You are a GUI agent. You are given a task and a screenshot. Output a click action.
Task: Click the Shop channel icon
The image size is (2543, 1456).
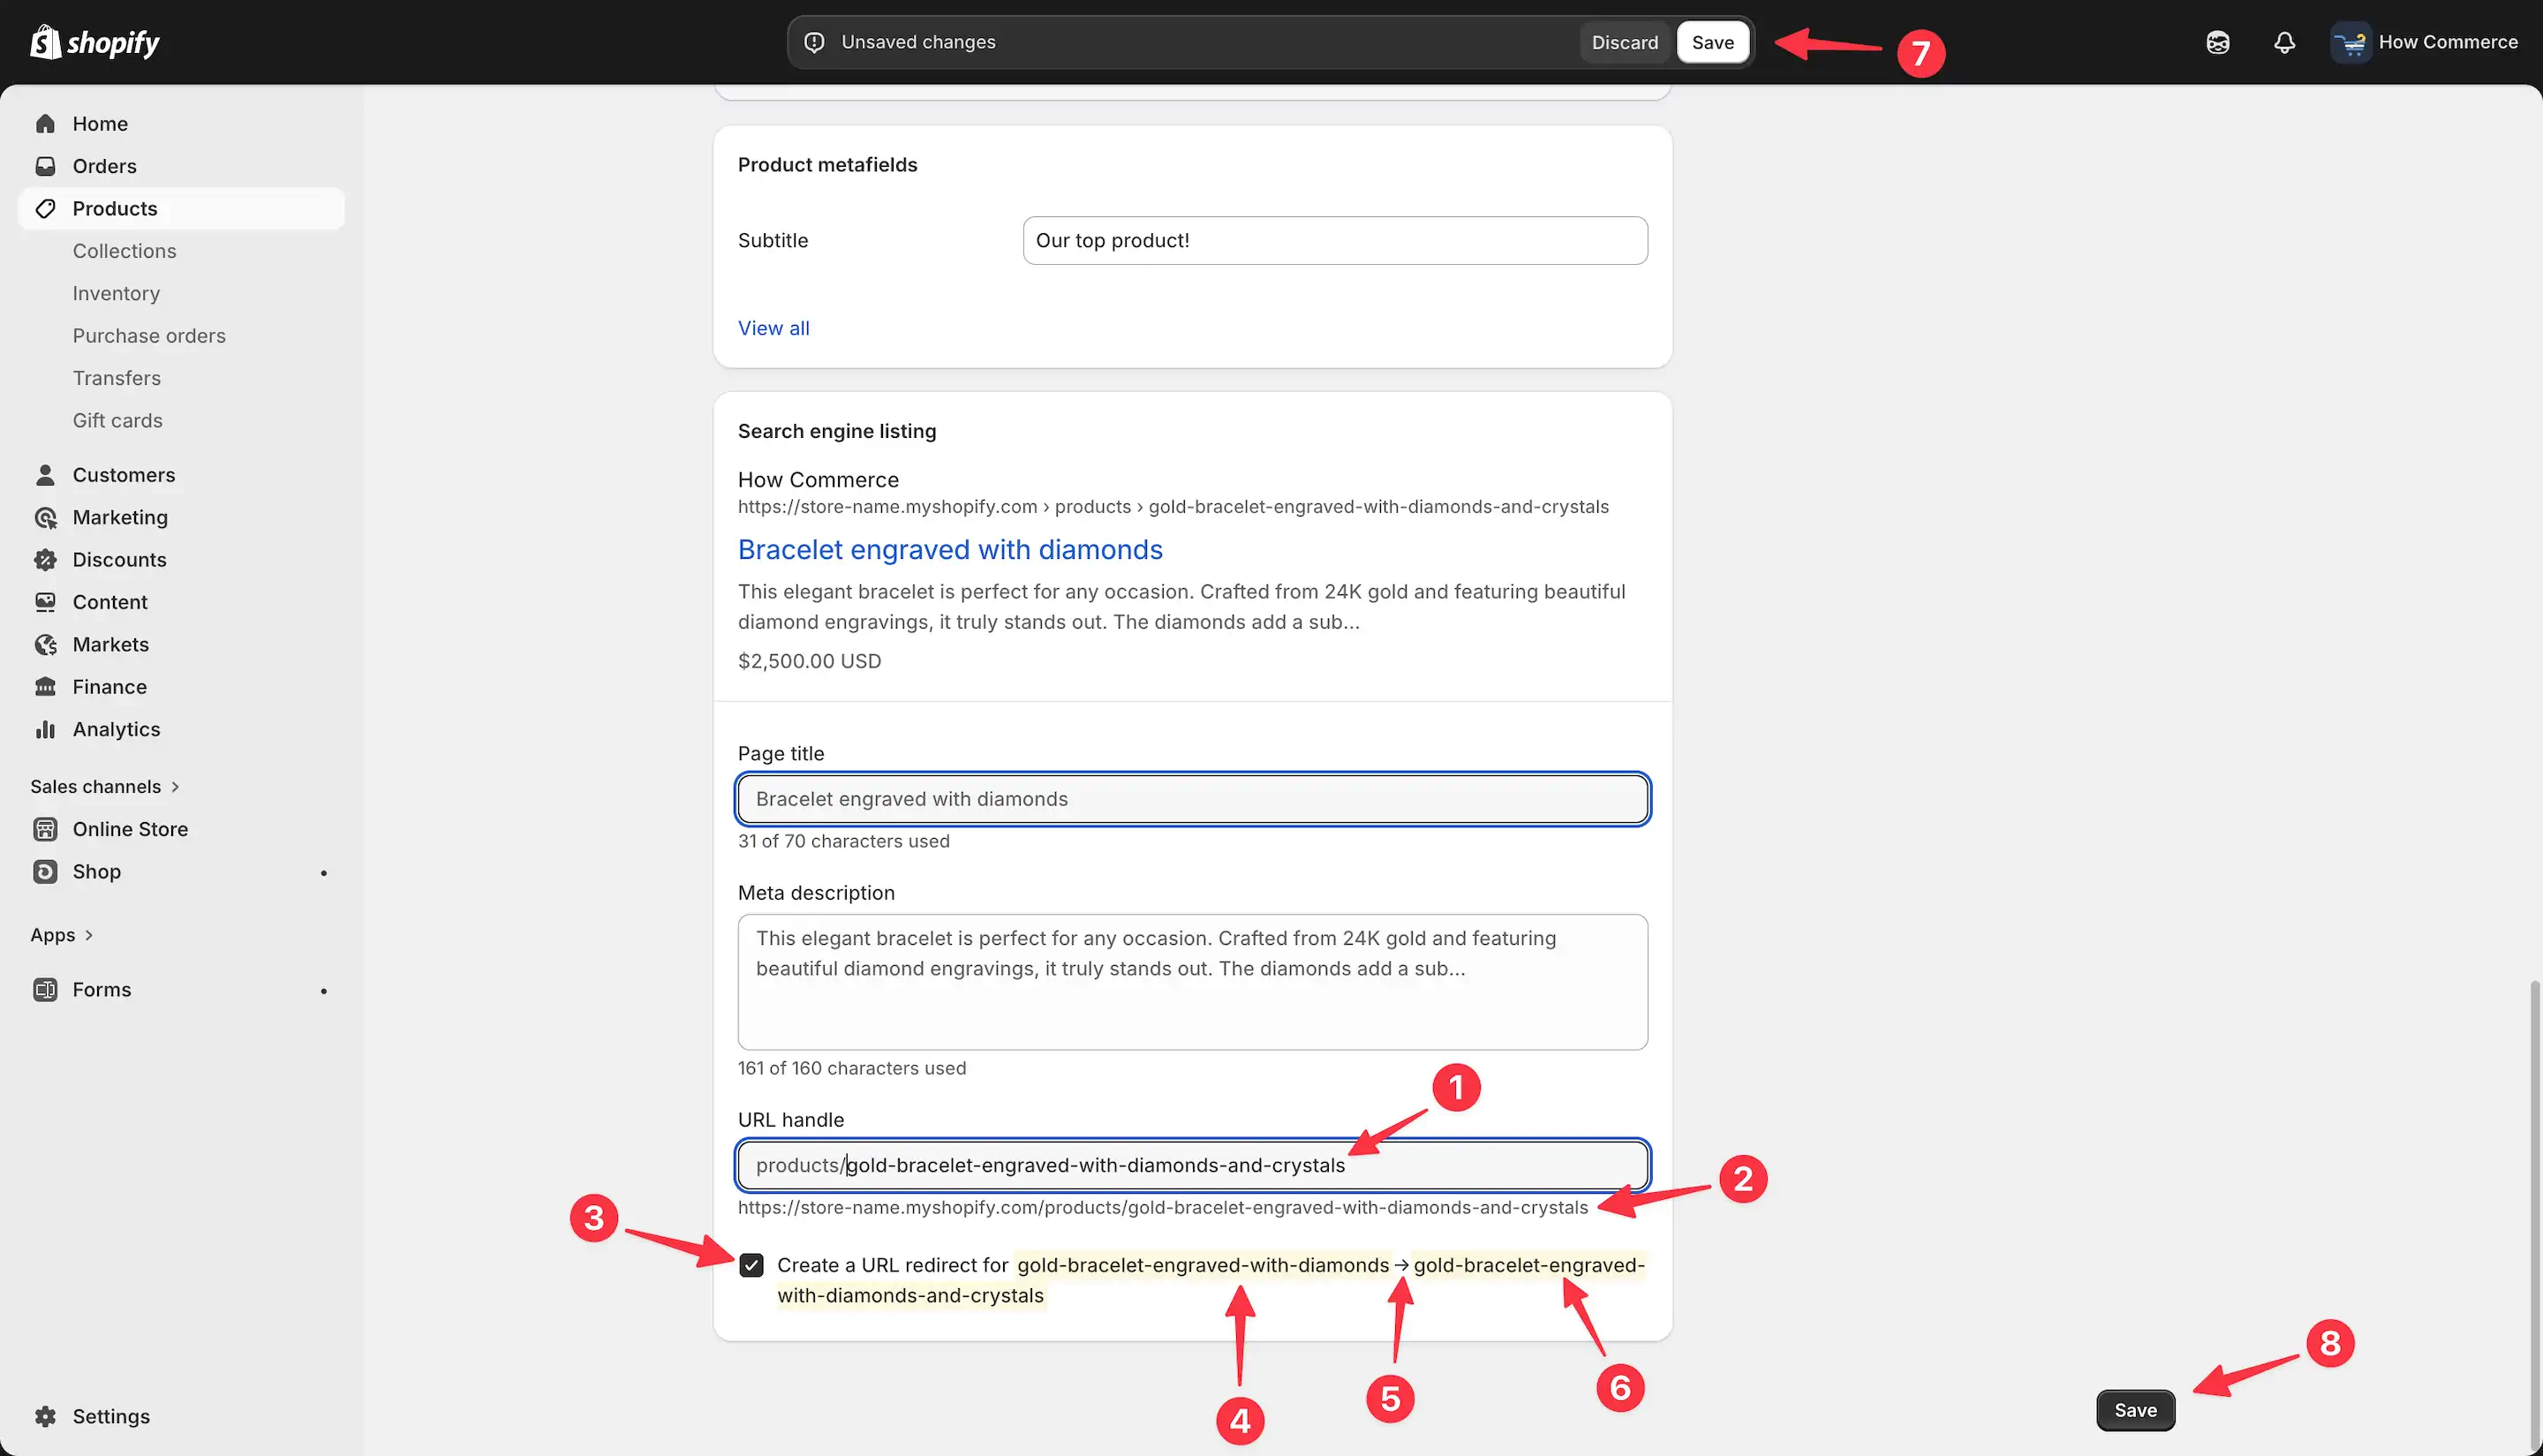[45, 871]
